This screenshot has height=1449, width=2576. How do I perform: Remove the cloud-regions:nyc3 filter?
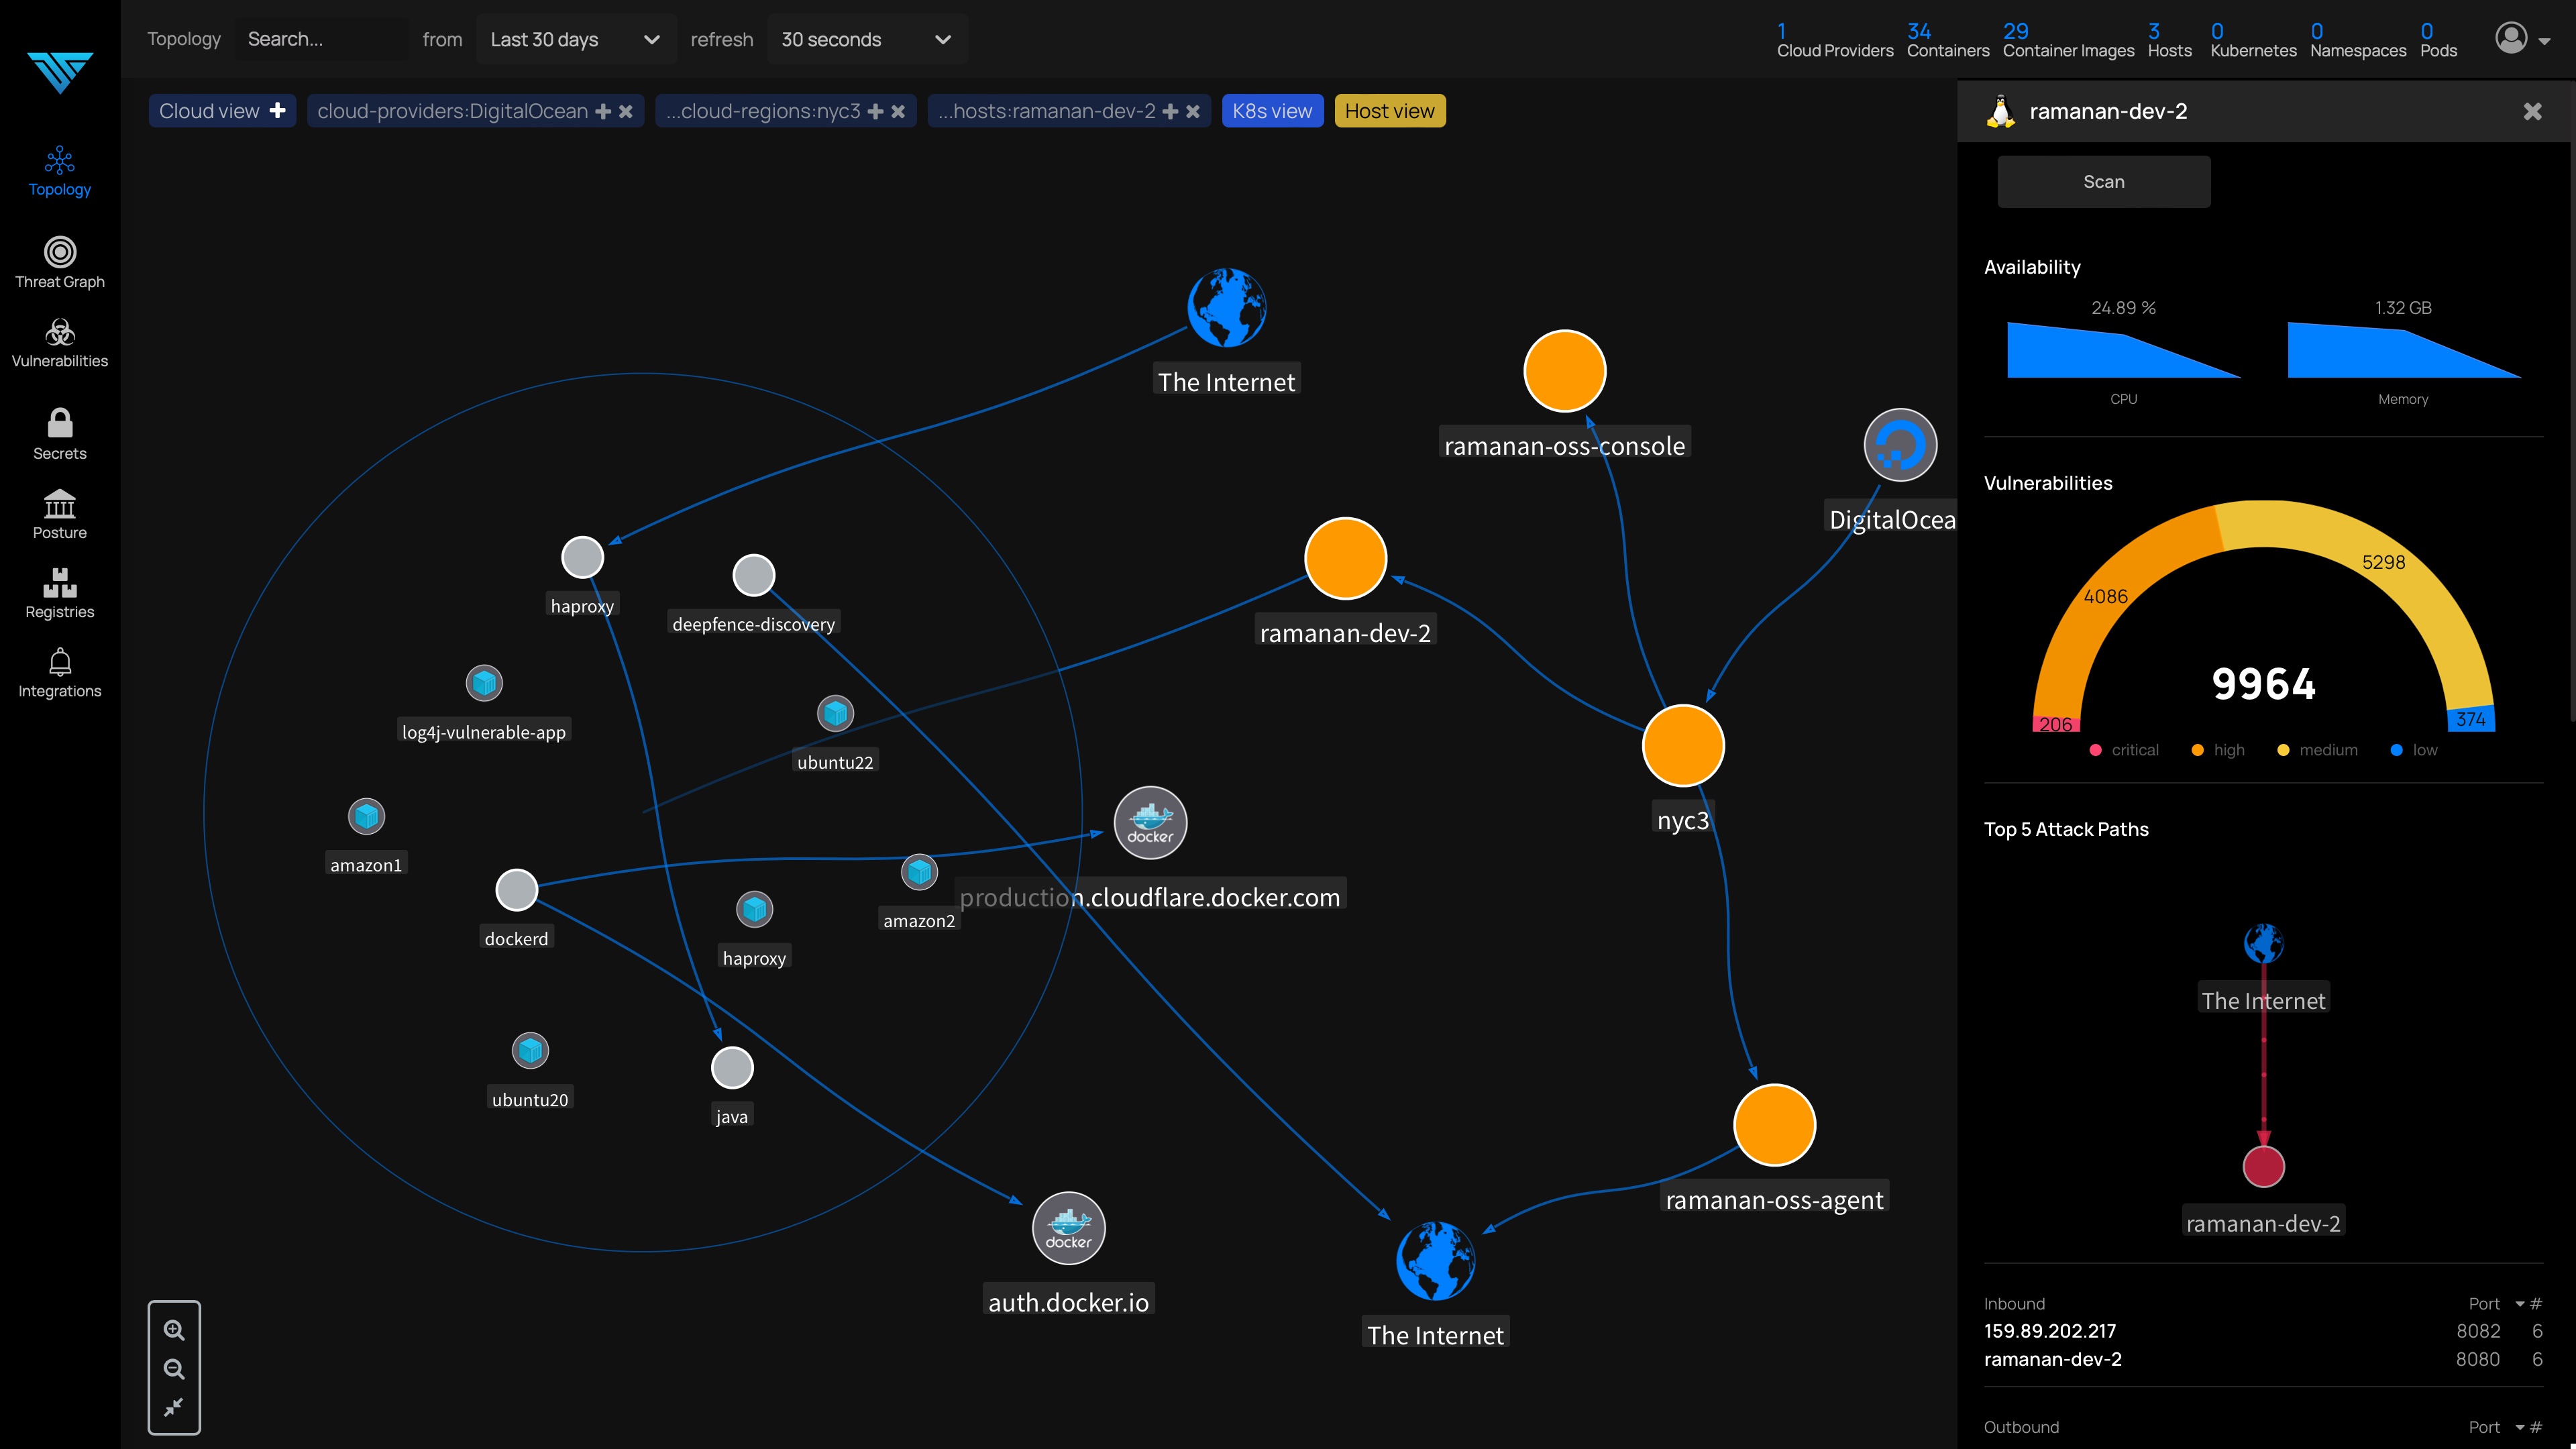coord(898,111)
